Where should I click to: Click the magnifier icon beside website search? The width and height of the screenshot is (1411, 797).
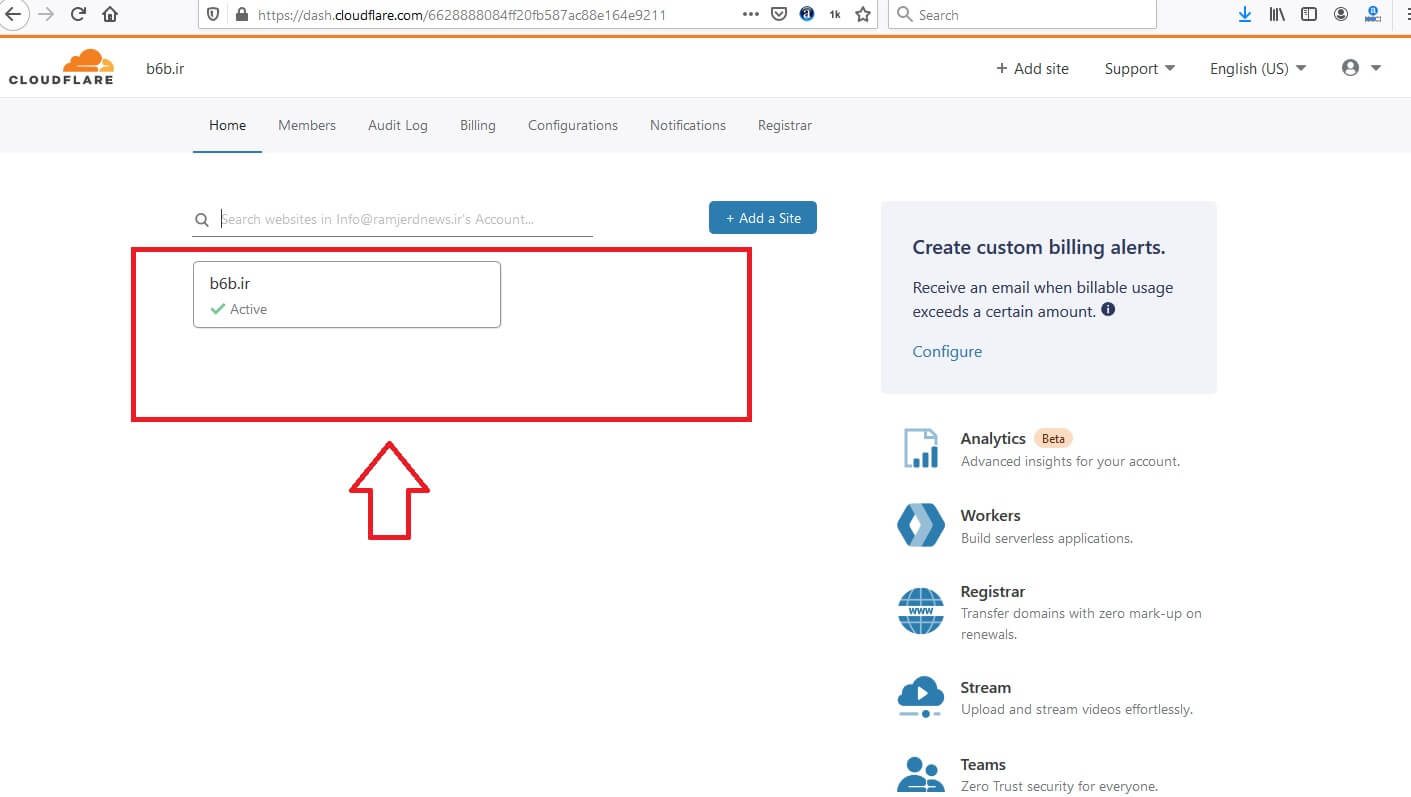click(202, 220)
